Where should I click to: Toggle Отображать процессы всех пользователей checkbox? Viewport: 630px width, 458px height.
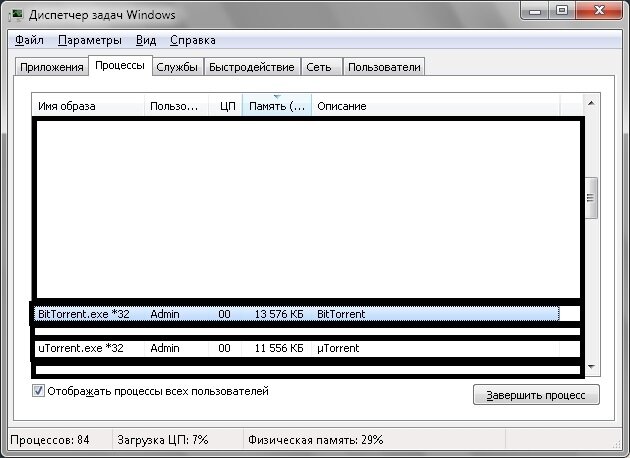pos(38,391)
